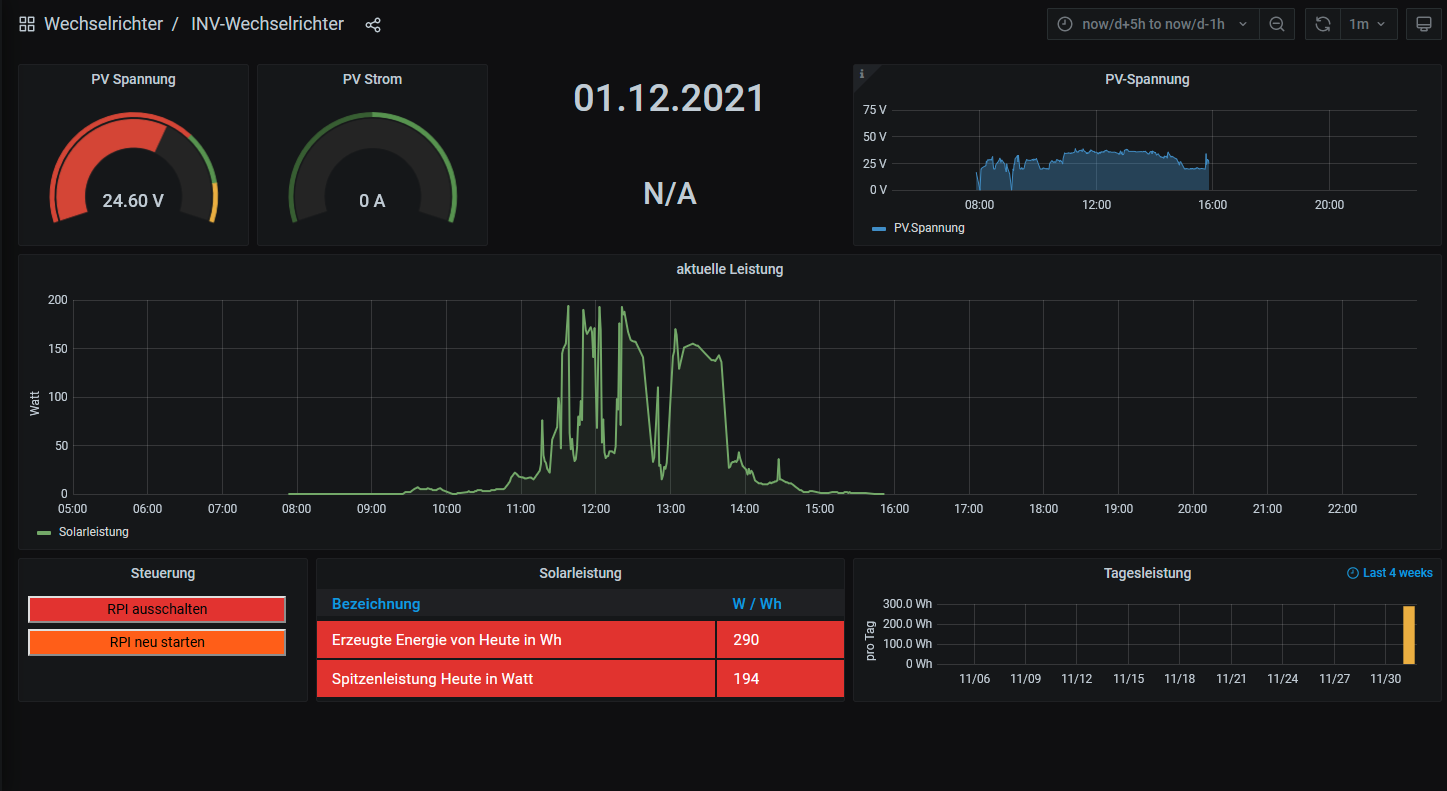Open the Wechselrichter folder breadcrumb
The height and width of the screenshot is (791, 1447).
point(103,24)
